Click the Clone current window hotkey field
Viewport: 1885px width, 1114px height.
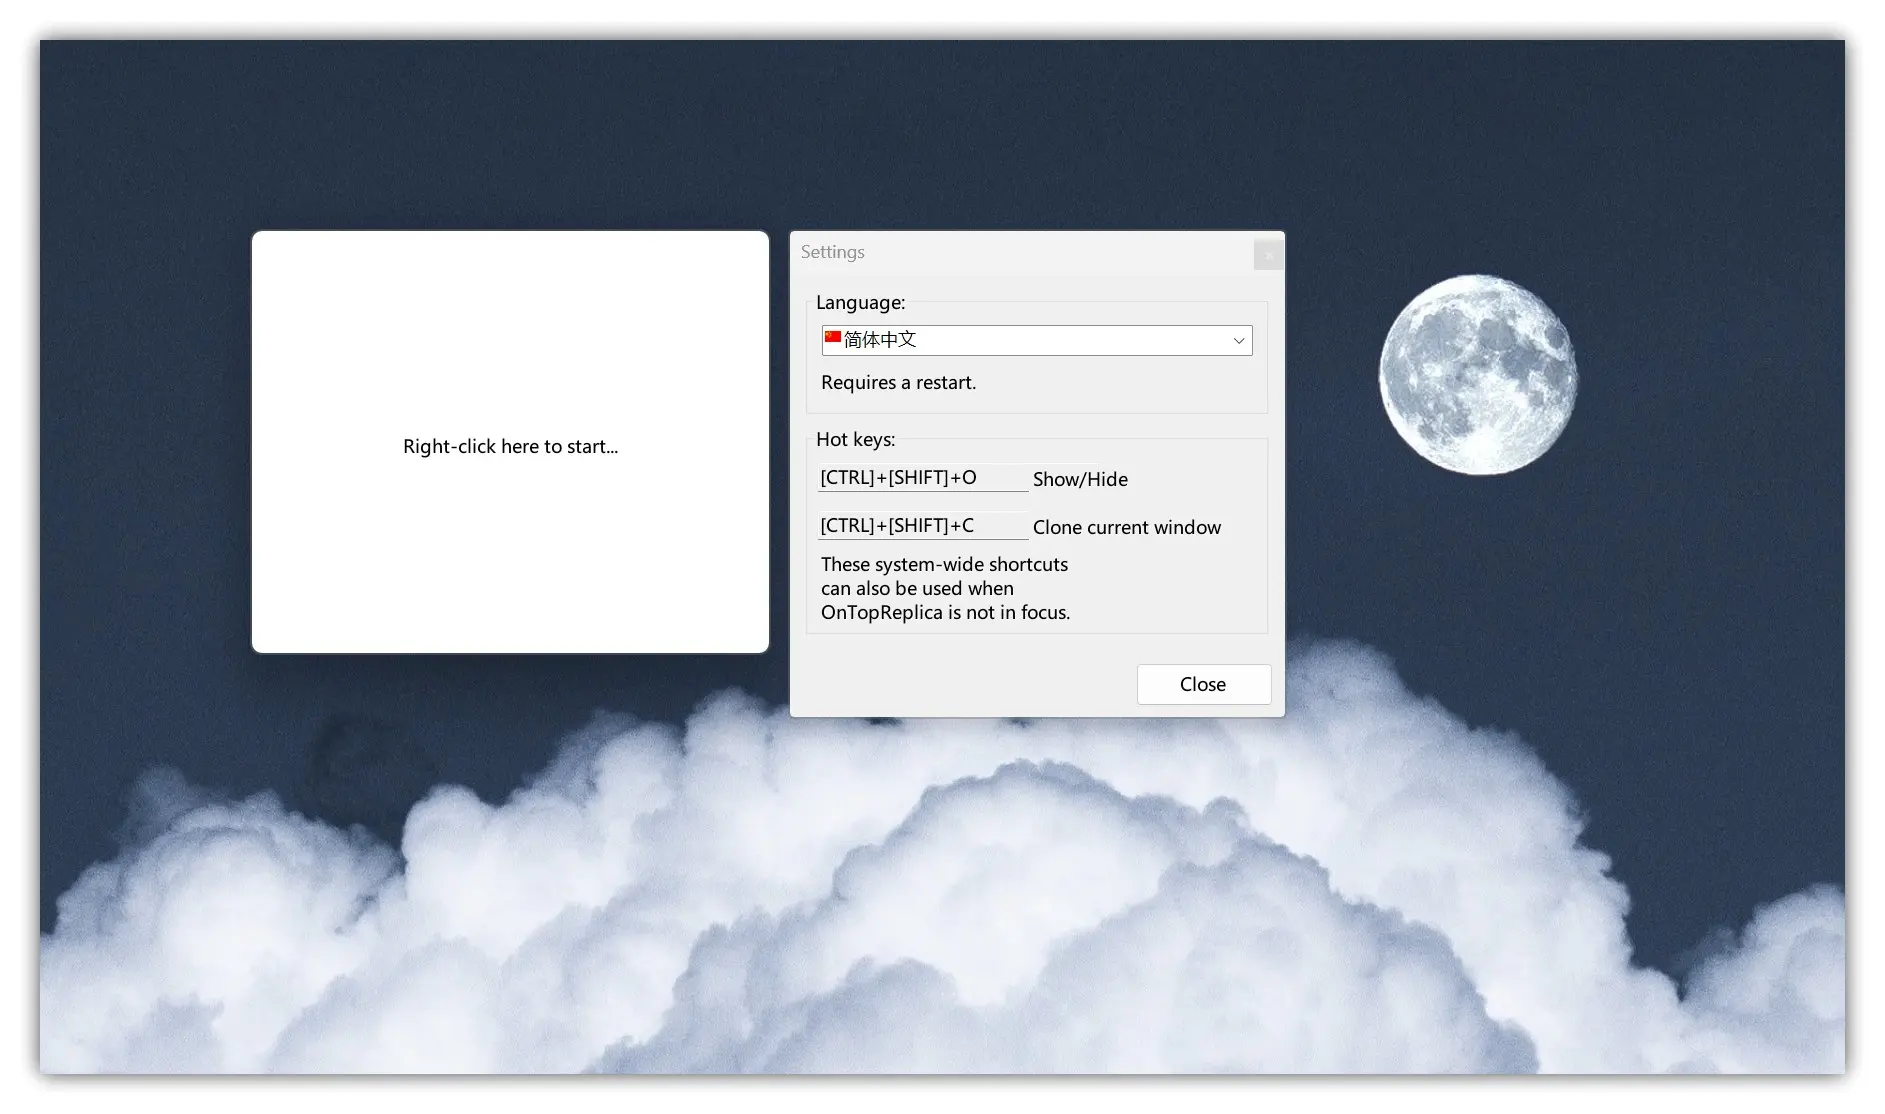(923, 526)
